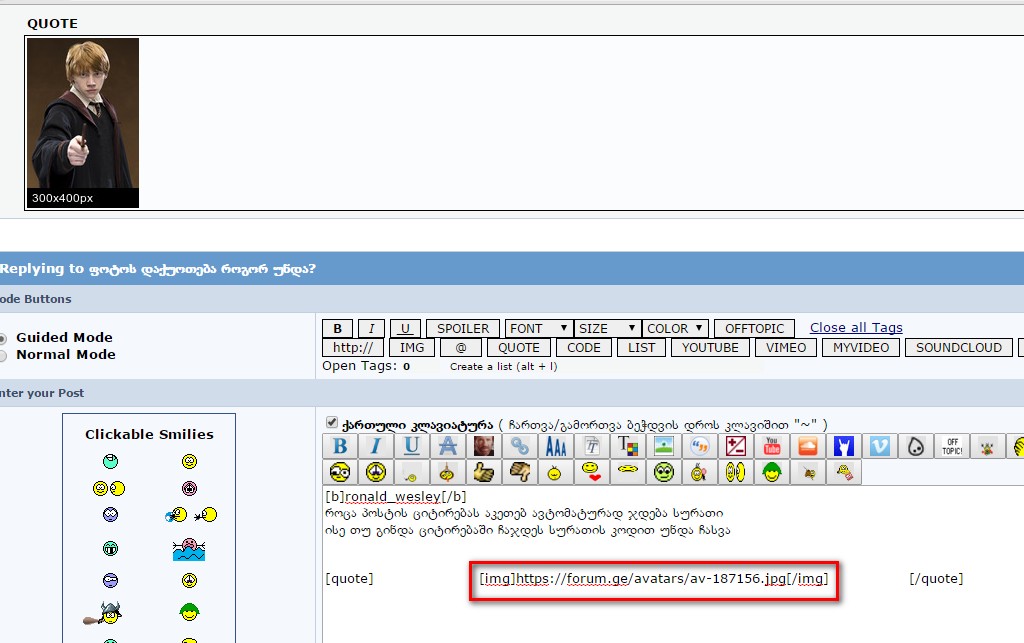Click the orange SoundCloud icon

tap(808, 447)
